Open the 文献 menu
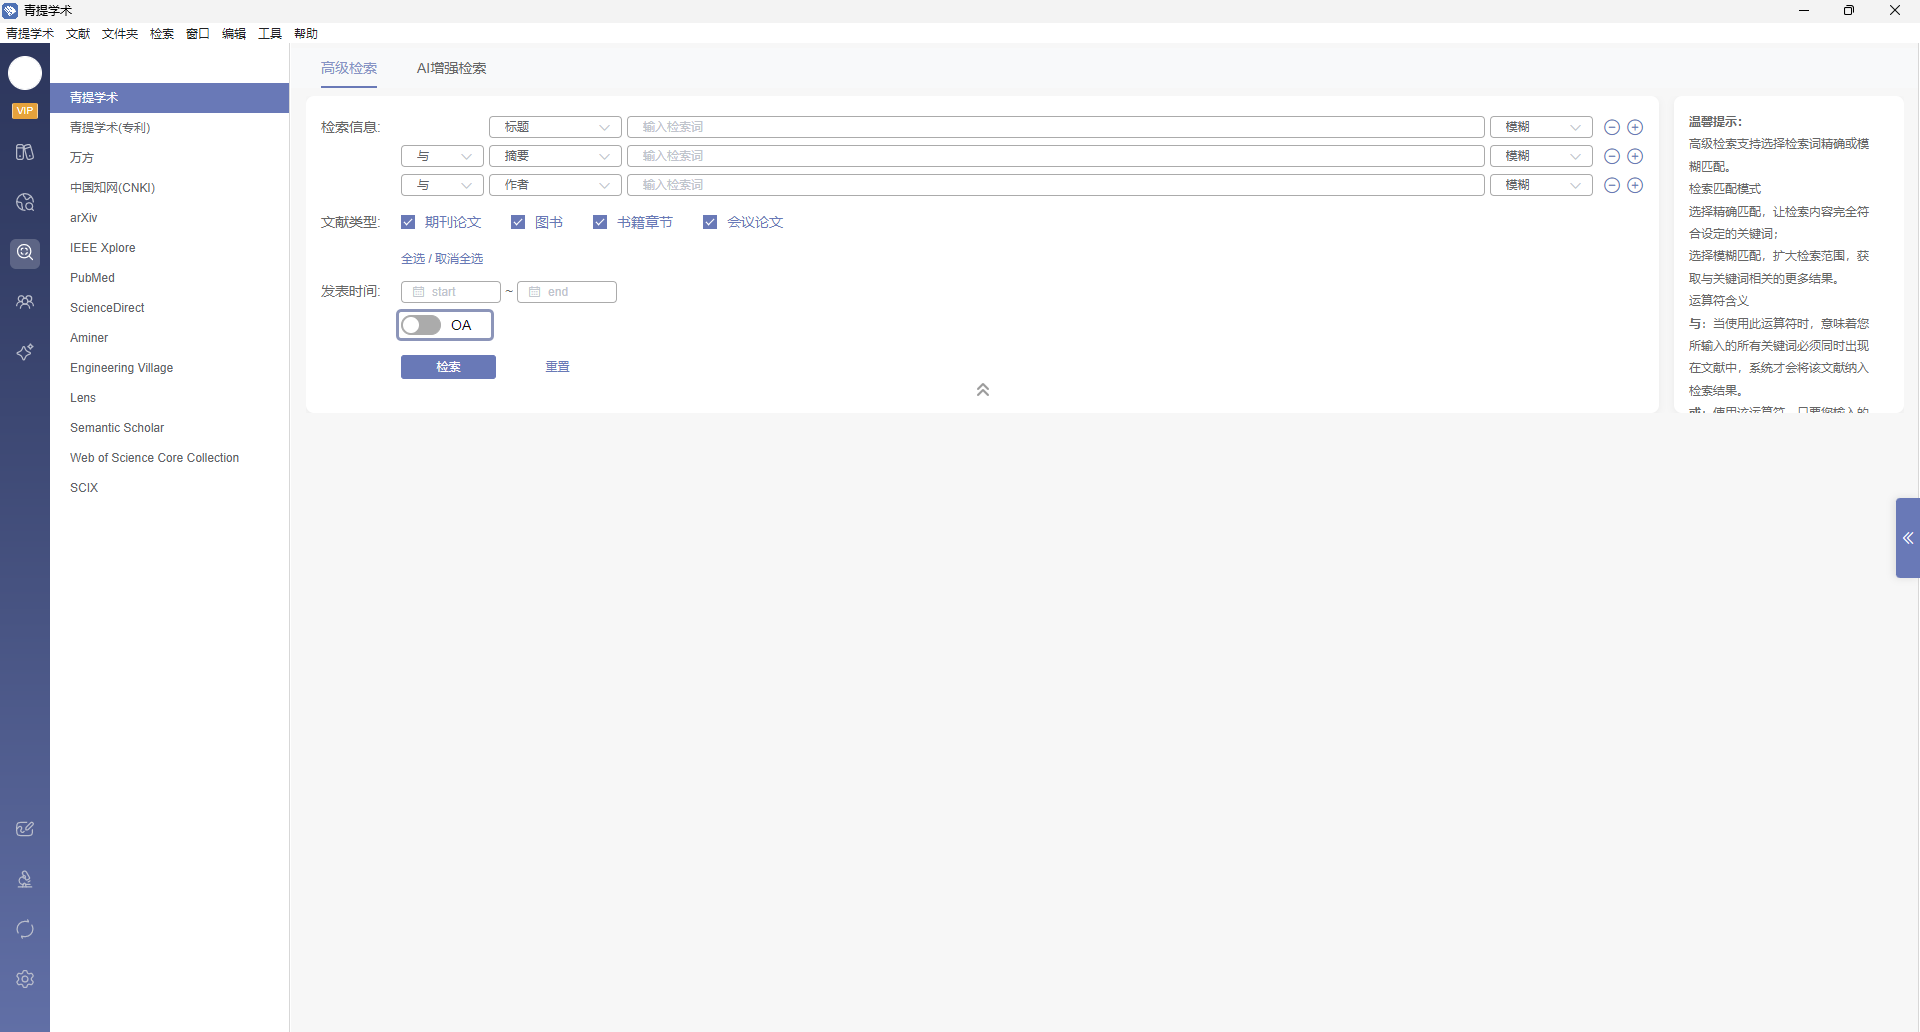The width and height of the screenshot is (1920, 1032). [78, 34]
